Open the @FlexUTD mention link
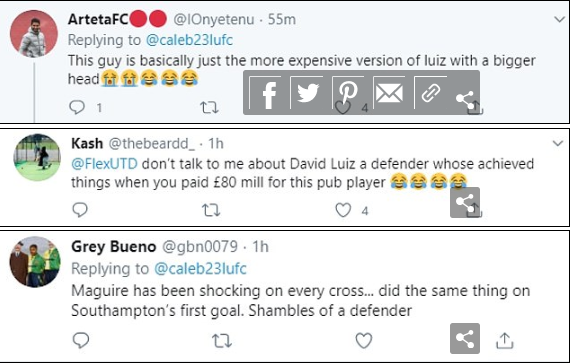The height and width of the screenshot is (364, 573). (x=104, y=164)
